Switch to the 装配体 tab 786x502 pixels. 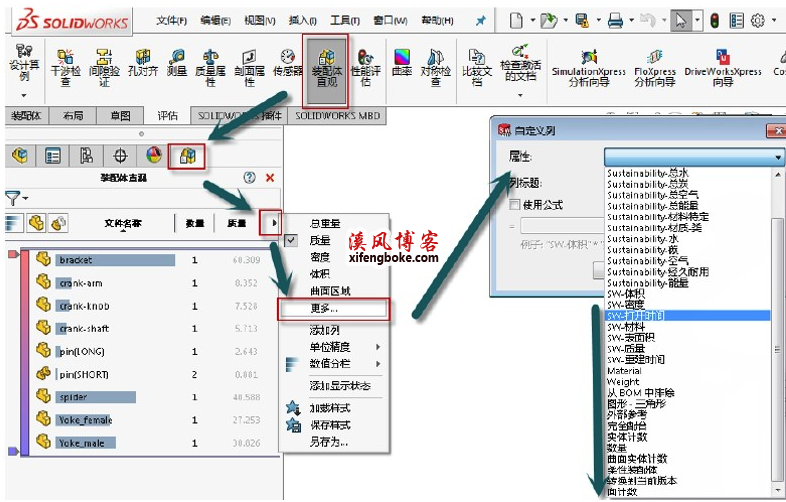26,116
